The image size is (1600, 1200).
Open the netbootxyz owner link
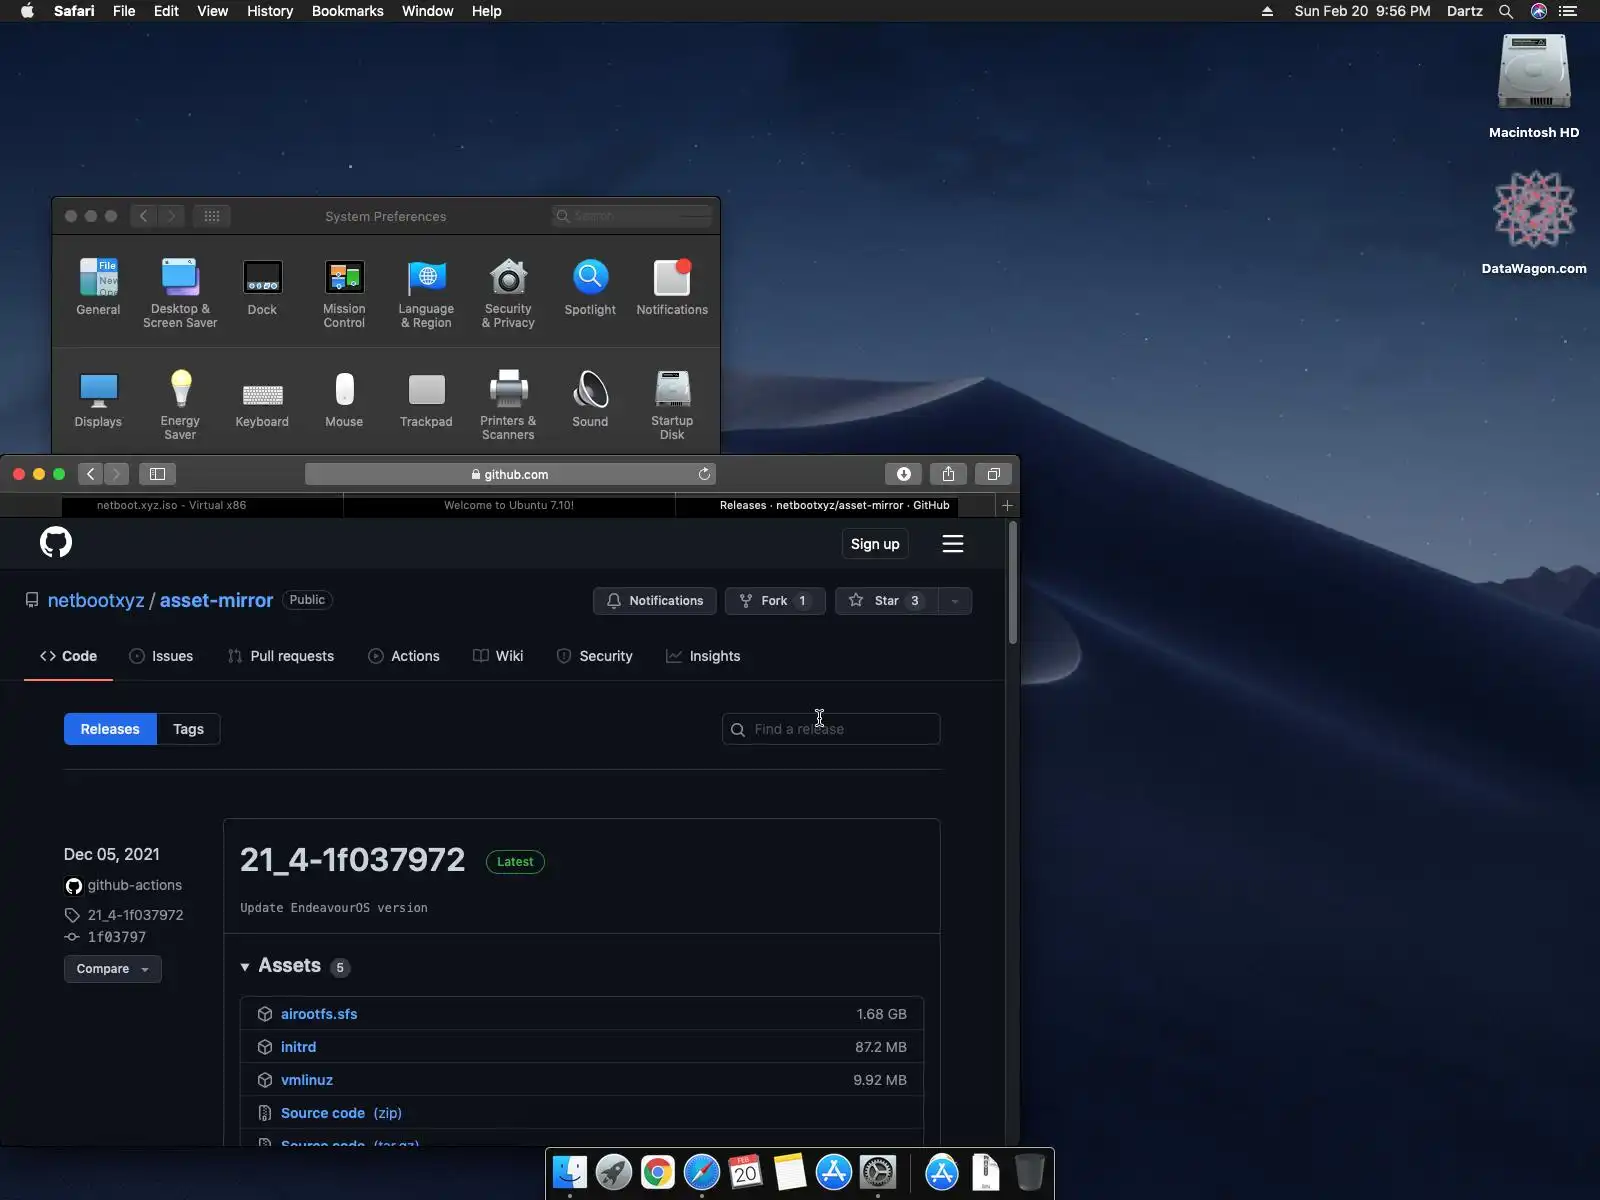96,600
